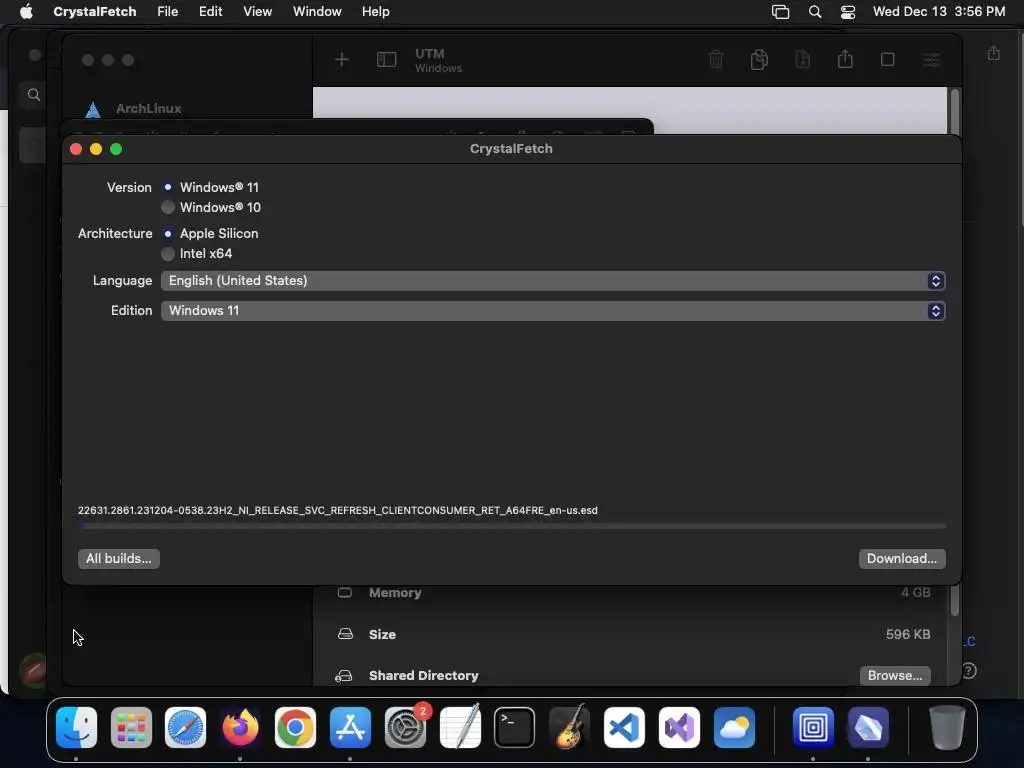Open CrystalFetch from the Dock
This screenshot has height=768, width=1024.
(x=868, y=727)
